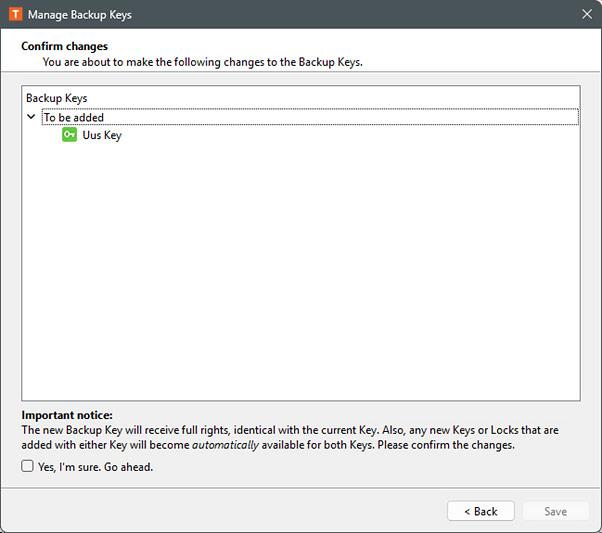This screenshot has height=533, width=602.
Task: Click the green key icon beside Uus Key
Action: point(69,135)
